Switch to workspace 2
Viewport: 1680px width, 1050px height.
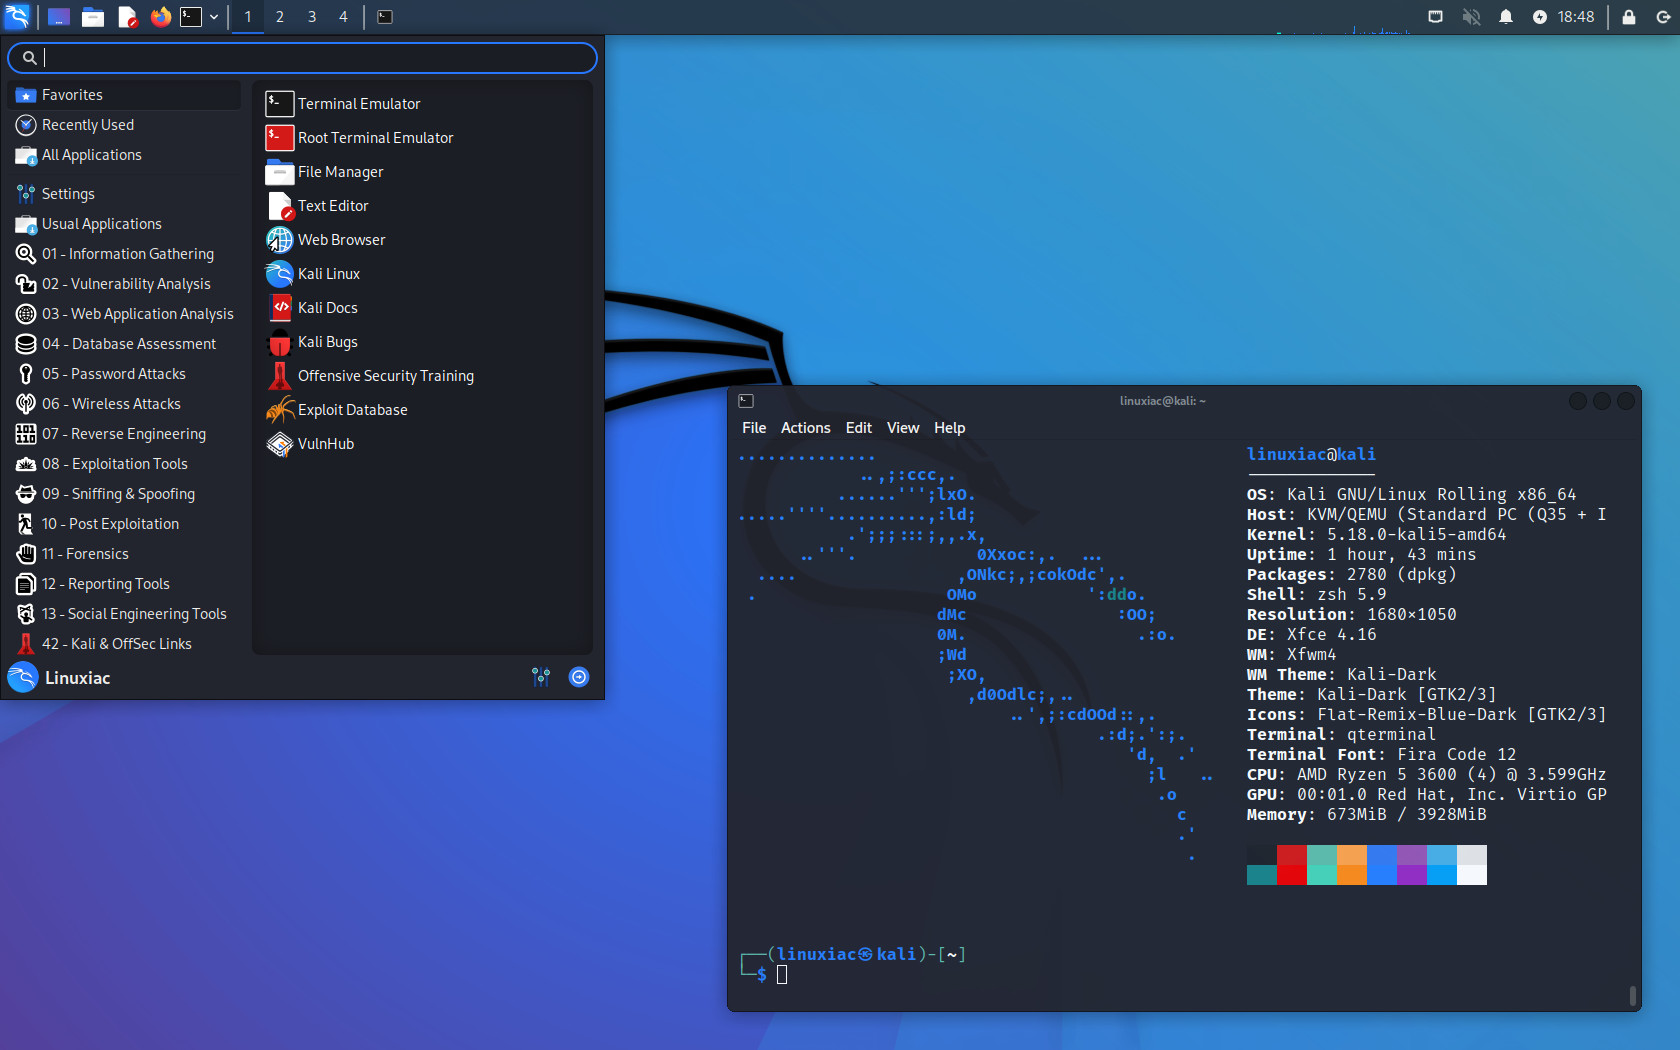280,17
